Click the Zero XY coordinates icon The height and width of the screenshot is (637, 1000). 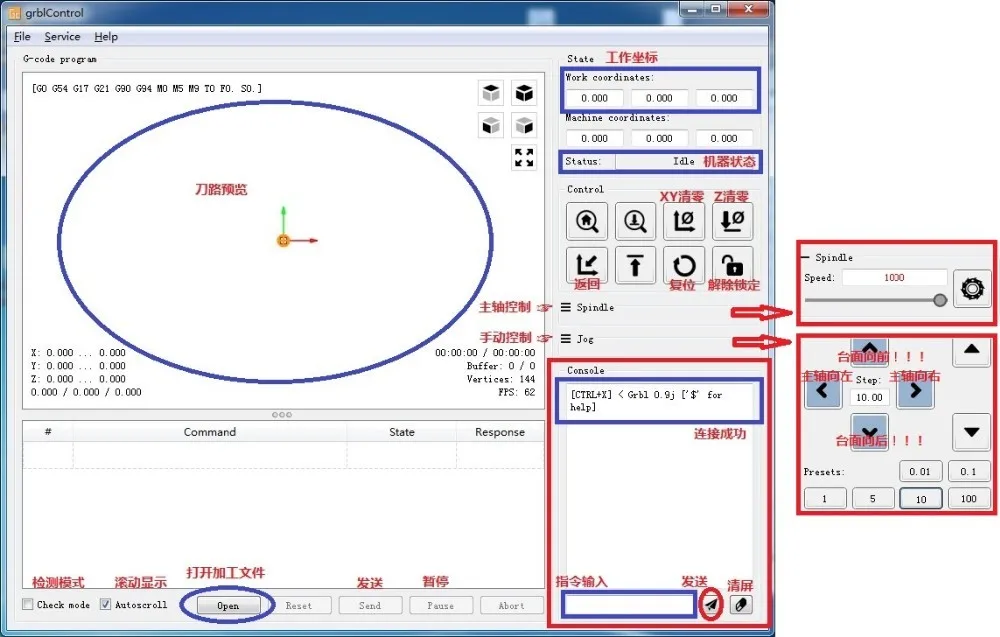click(x=684, y=220)
